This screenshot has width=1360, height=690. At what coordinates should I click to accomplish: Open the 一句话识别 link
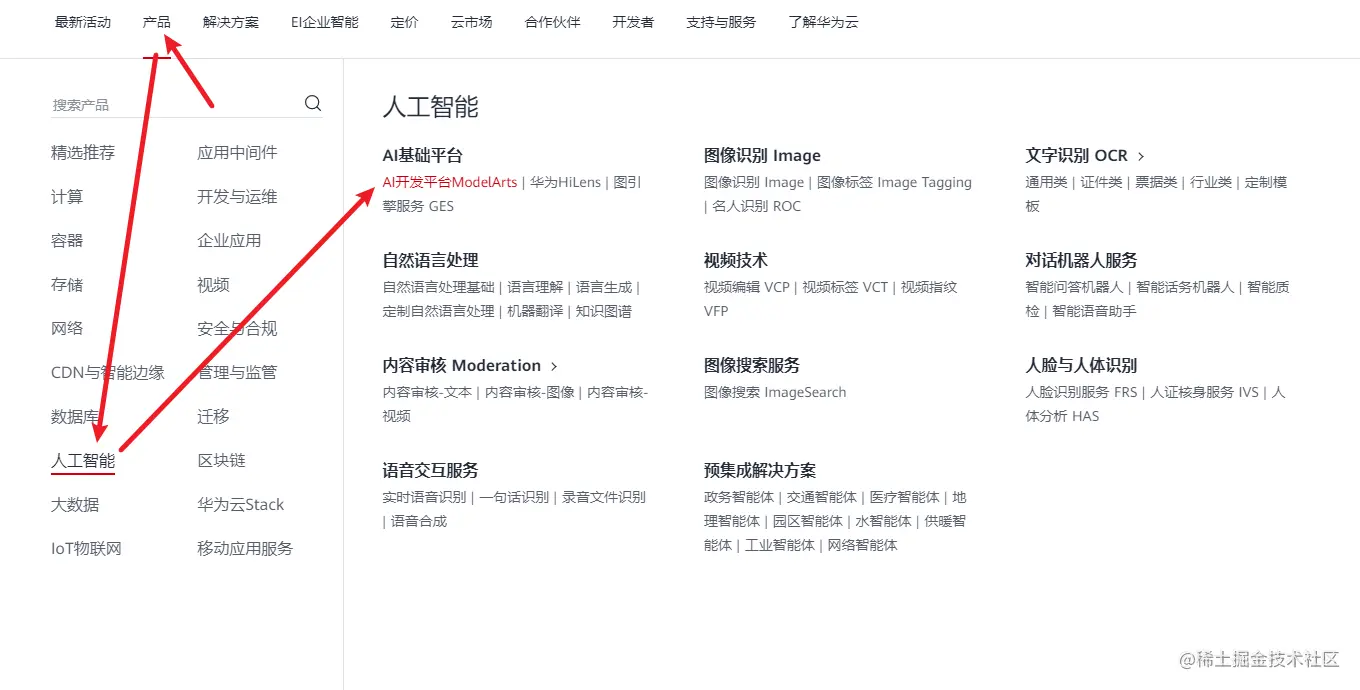click(514, 497)
